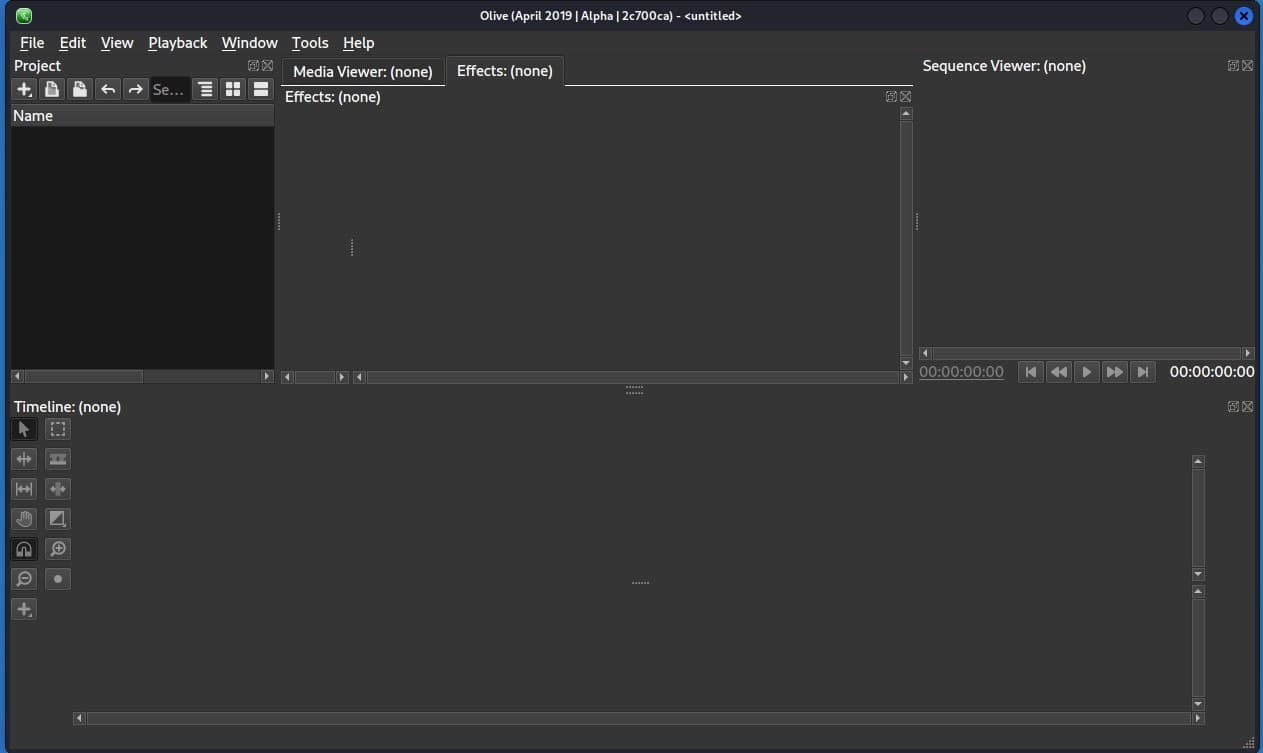Click the underlined current timecode 00:00:00:00

click(x=961, y=372)
